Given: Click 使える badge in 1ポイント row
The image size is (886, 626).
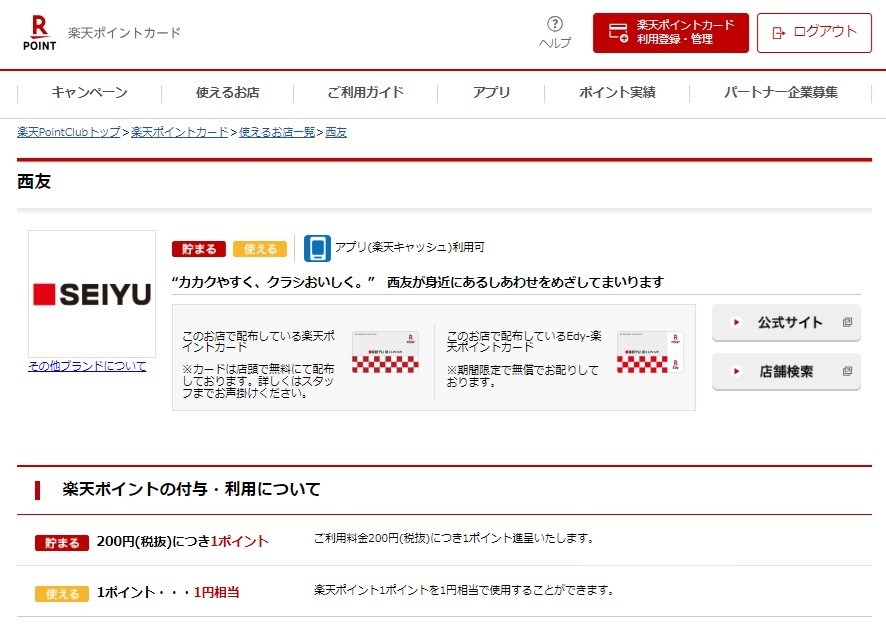Looking at the screenshot, I should [x=62, y=594].
